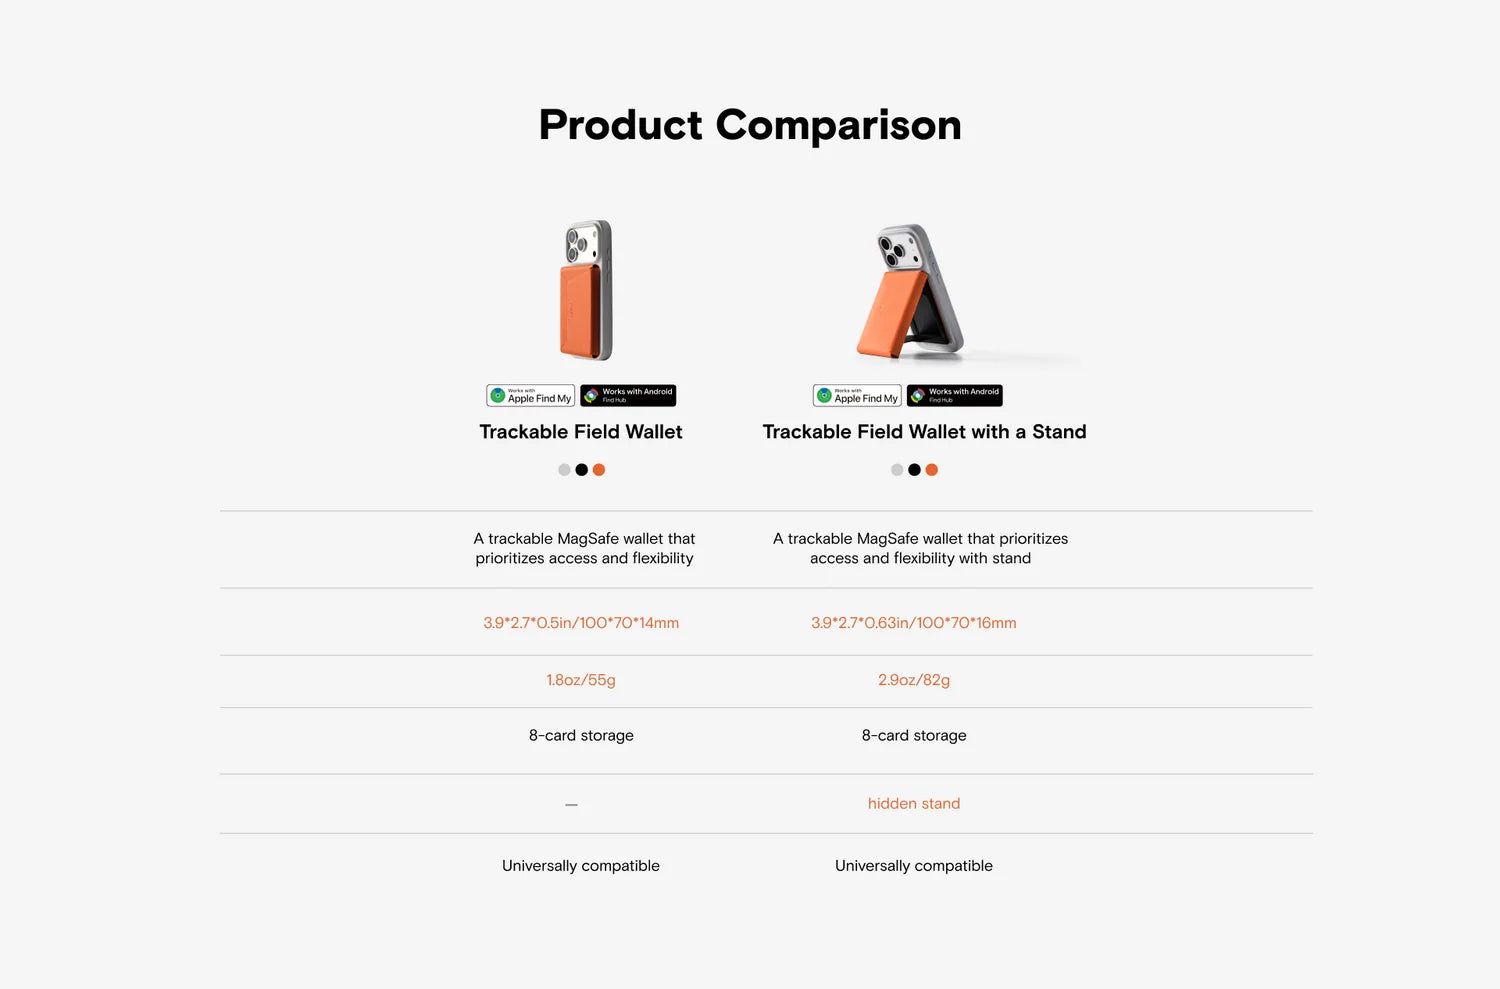Choose the black swatch for the Wallet with a Stand
The height and width of the screenshot is (989, 1500).
pos(914,470)
